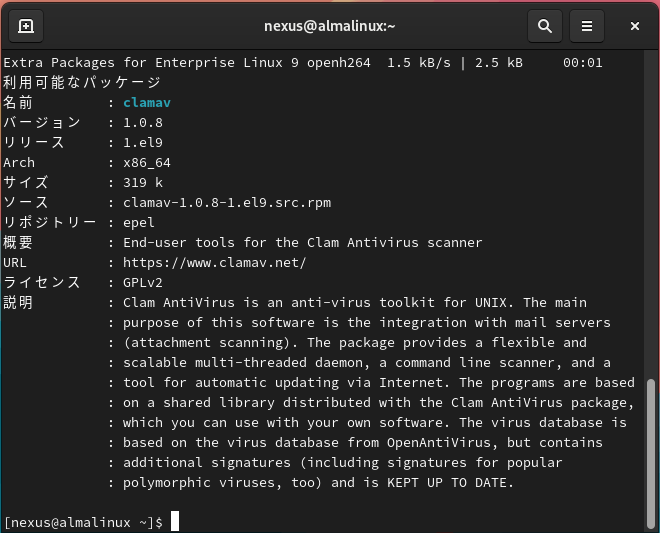Click the highlighted clamav package name
The width and height of the screenshot is (660, 533).
pyautogui.click(x=147, y=102)
